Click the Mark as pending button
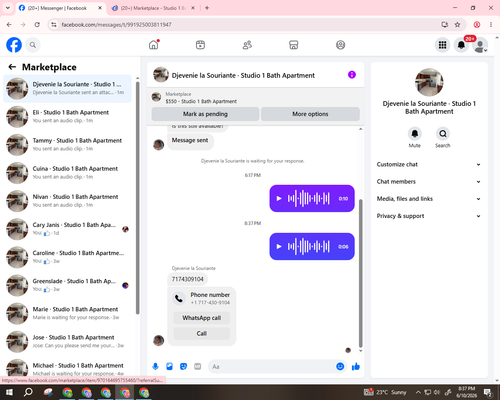Viewport: 500px width, 400px height. 205,114
